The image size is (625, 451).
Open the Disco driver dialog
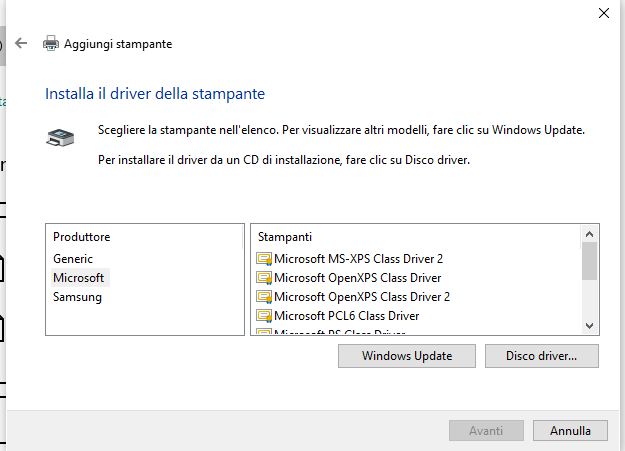542,356
